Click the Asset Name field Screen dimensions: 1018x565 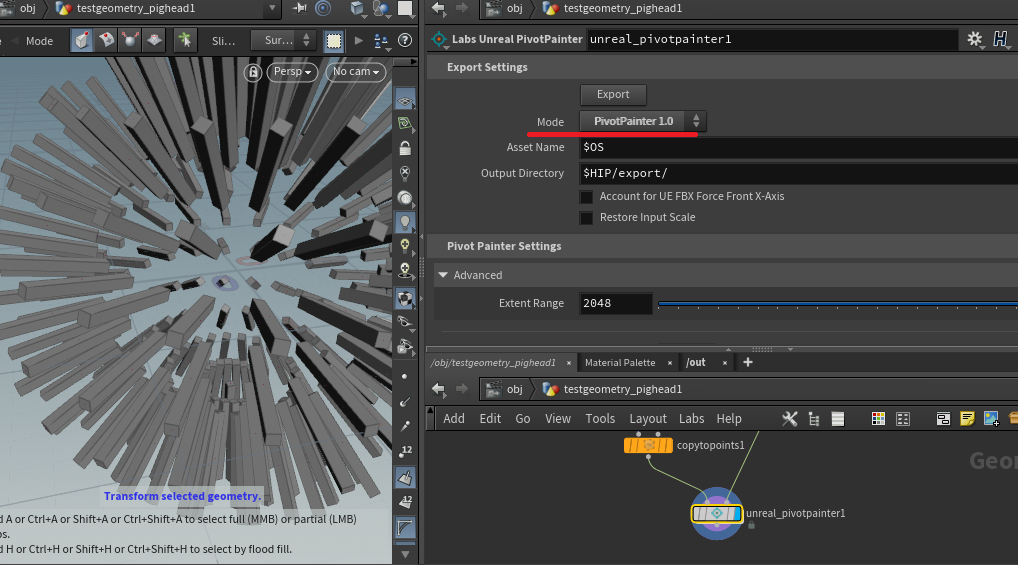pos(799,147)
